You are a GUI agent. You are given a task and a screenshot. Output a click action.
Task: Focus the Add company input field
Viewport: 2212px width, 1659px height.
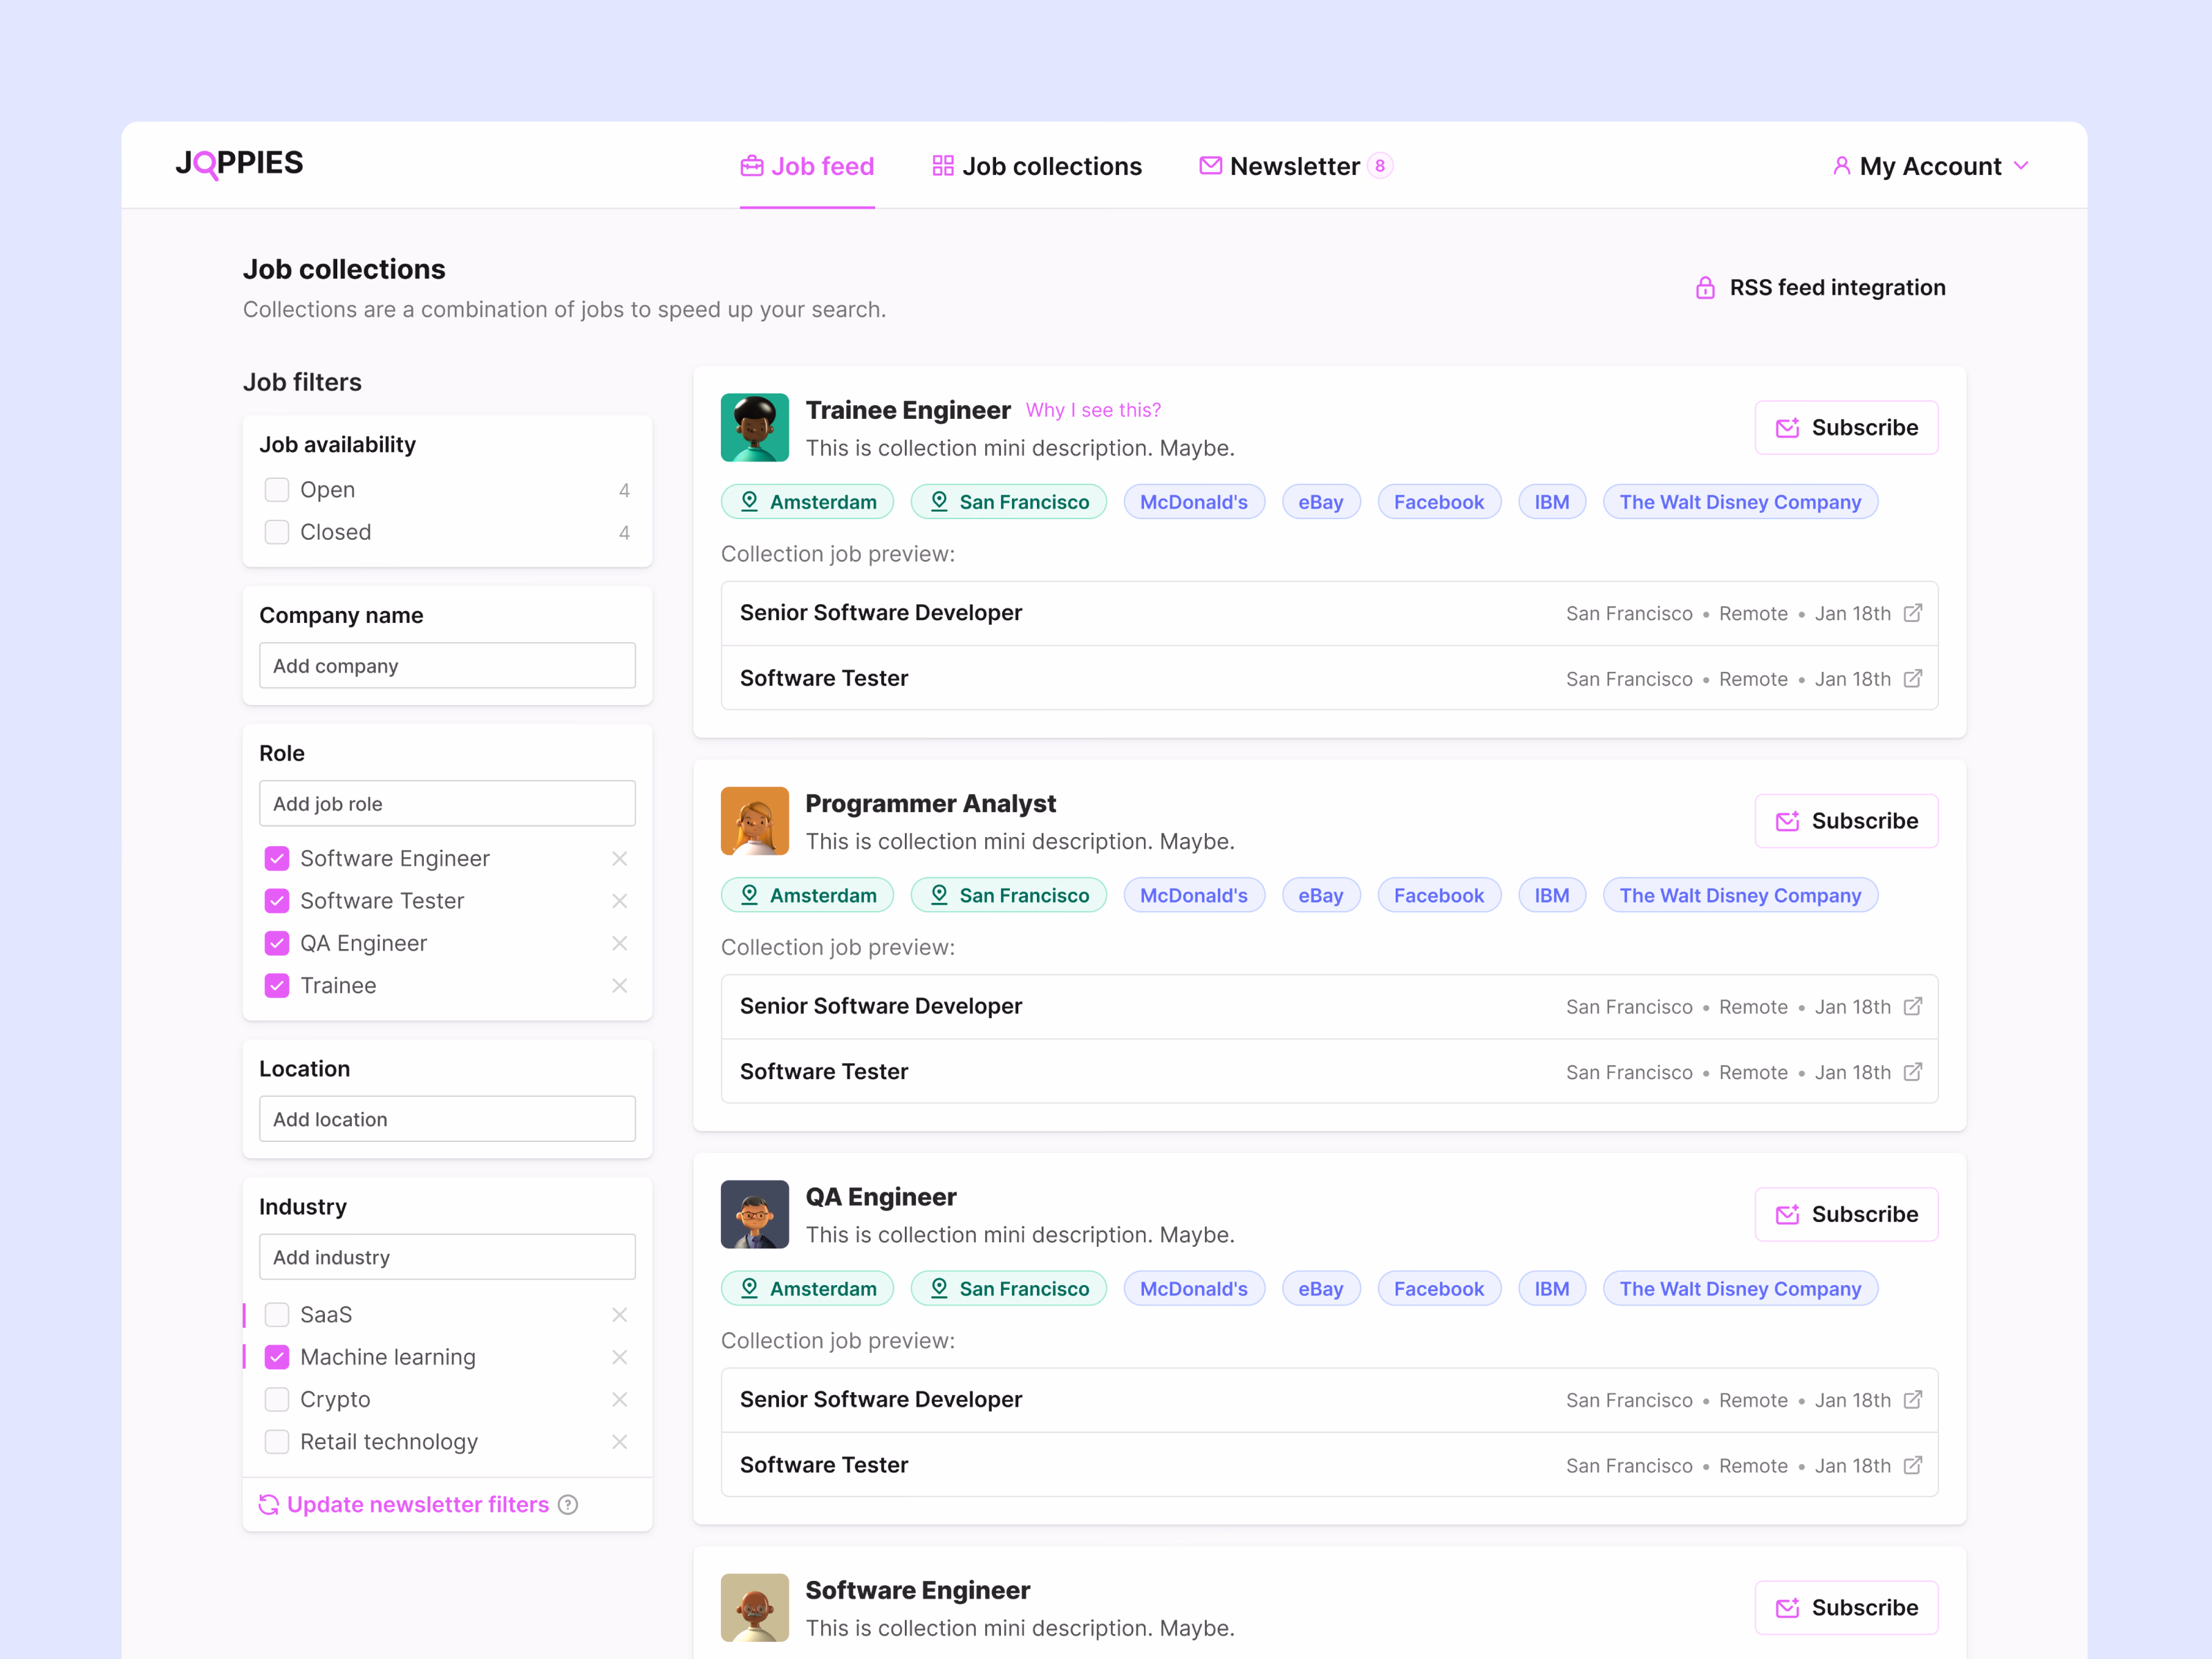(447, 666)
